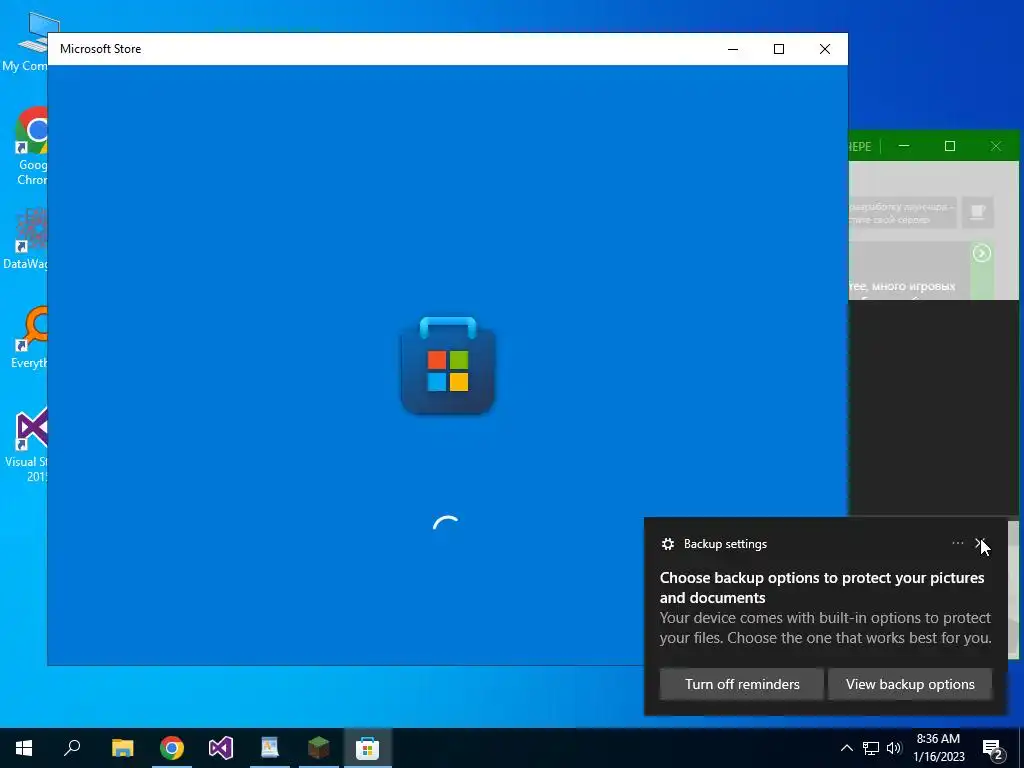Minimize the Microsoft Store window
Viewport: 1024px width, 768px height.
(x=733, y=49)
